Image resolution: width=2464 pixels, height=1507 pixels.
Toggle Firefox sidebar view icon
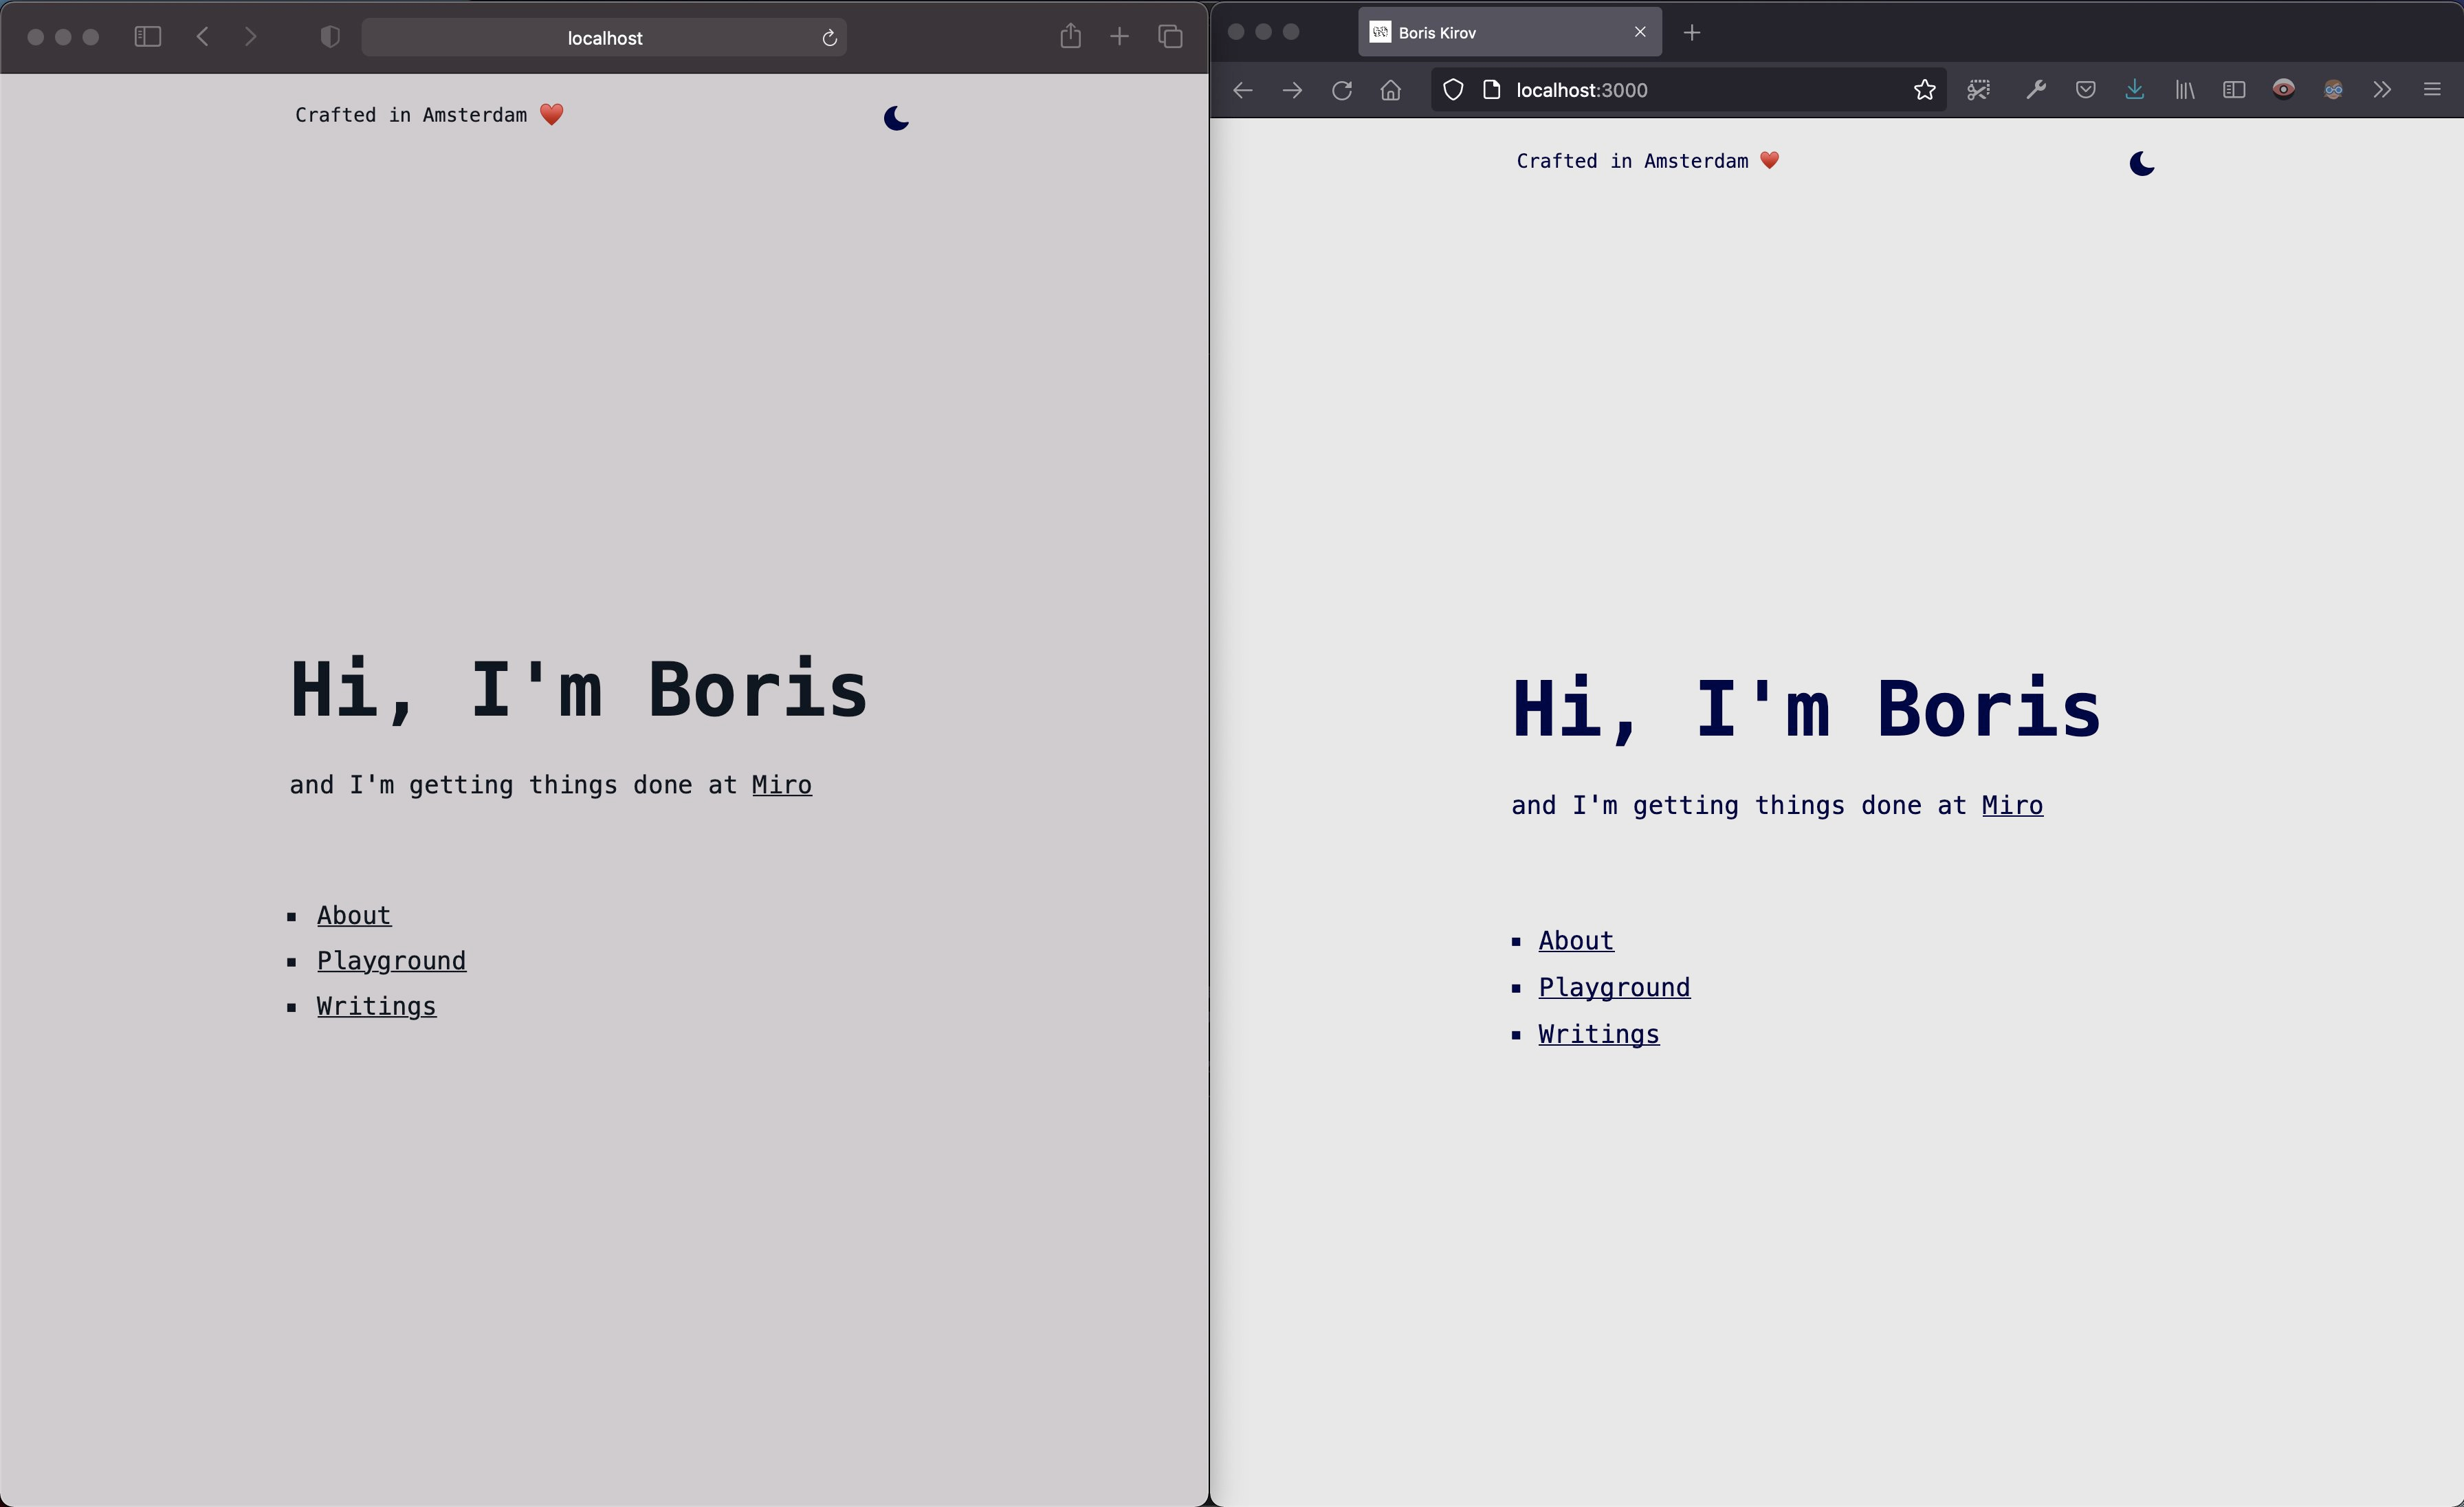tap(2233, 90)
